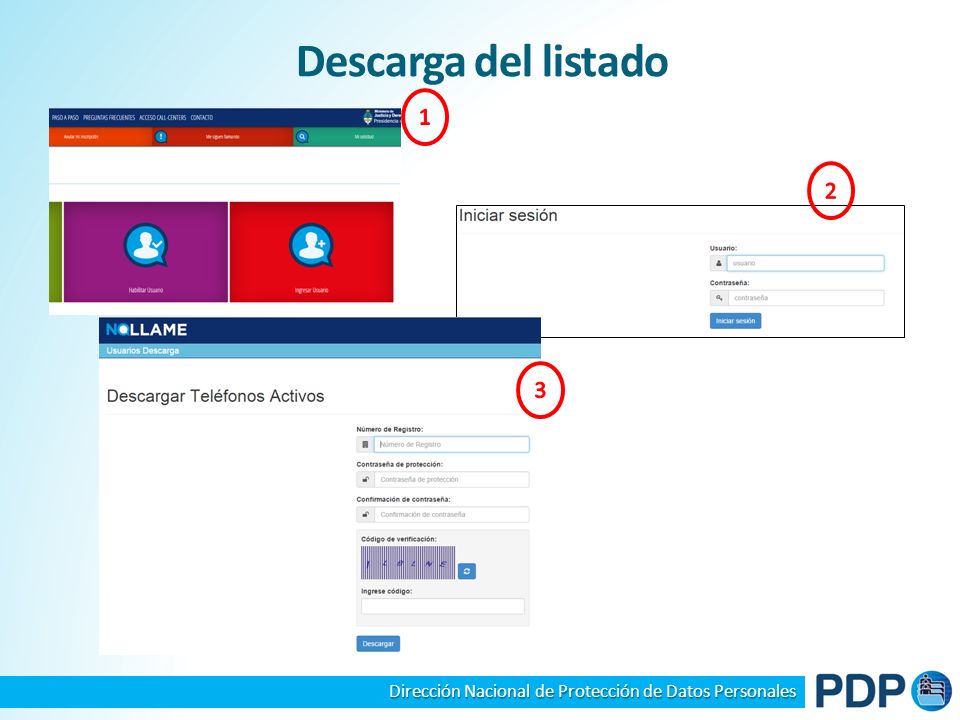Click the blue Descargar button

pyautogui.click(x=378, y=643)
